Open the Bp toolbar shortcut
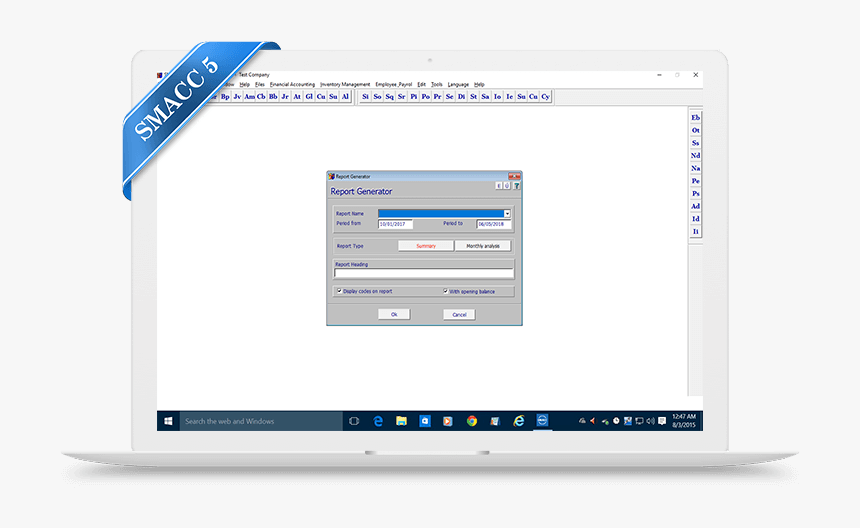 click(225, 96)
